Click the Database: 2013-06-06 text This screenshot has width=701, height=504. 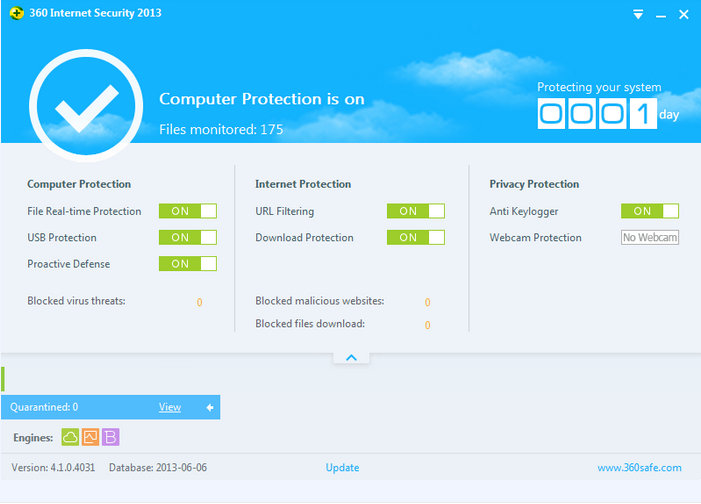point(158,468)
